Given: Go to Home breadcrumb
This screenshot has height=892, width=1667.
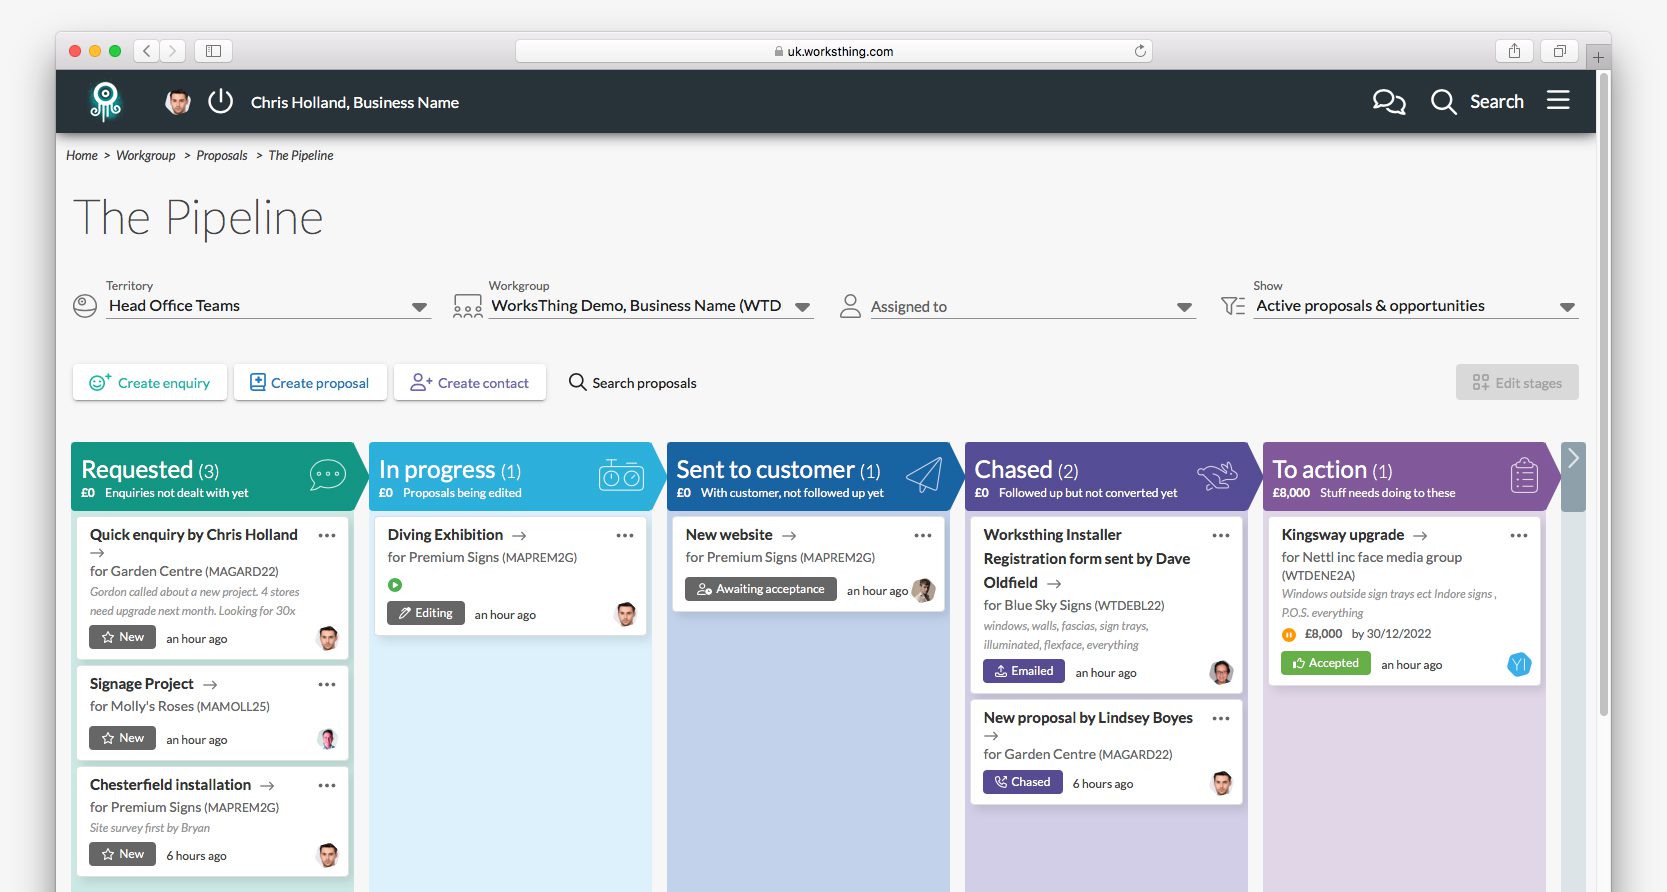Looking at the screenshot, I should (82, 155).
